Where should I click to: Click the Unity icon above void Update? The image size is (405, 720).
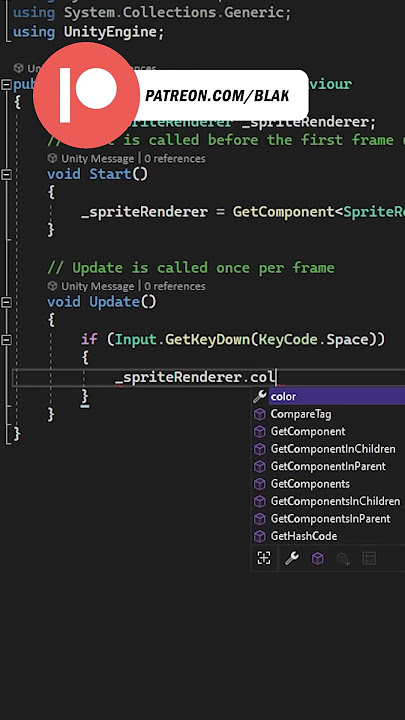pos(53,286)
